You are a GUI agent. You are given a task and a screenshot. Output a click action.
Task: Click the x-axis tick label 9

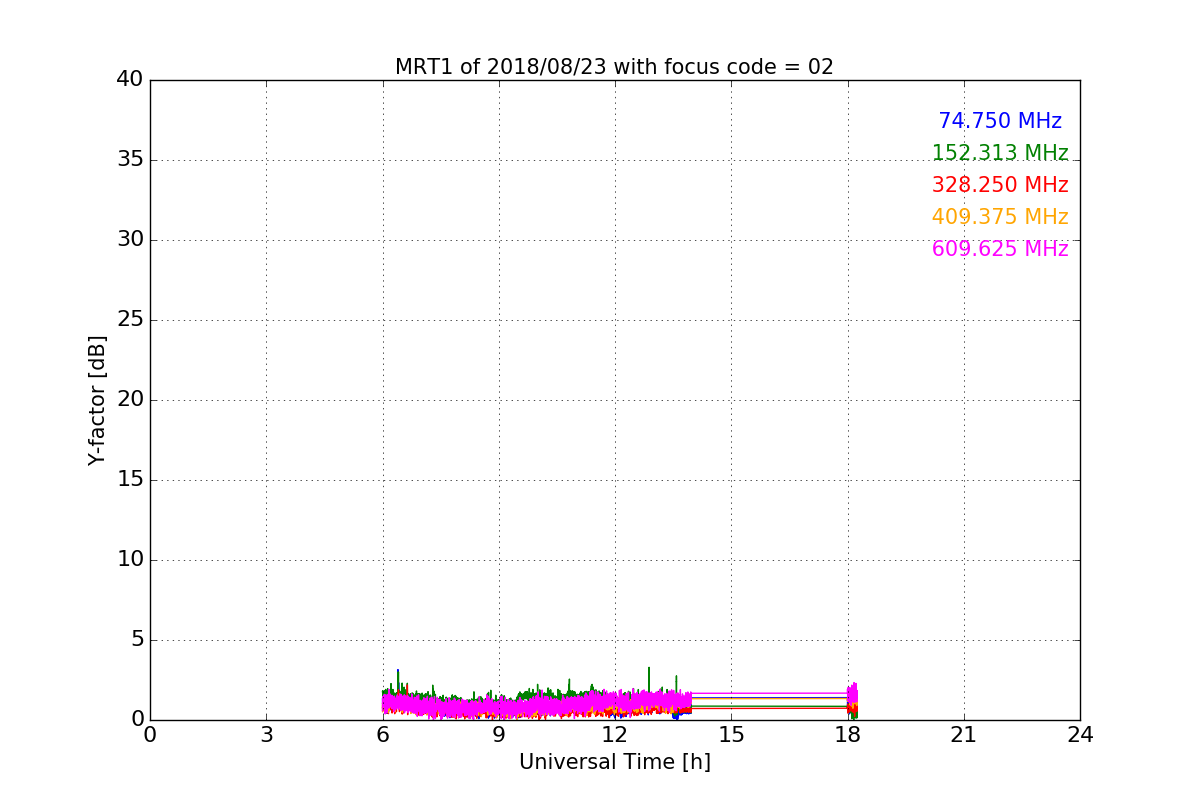coord(498,735)
